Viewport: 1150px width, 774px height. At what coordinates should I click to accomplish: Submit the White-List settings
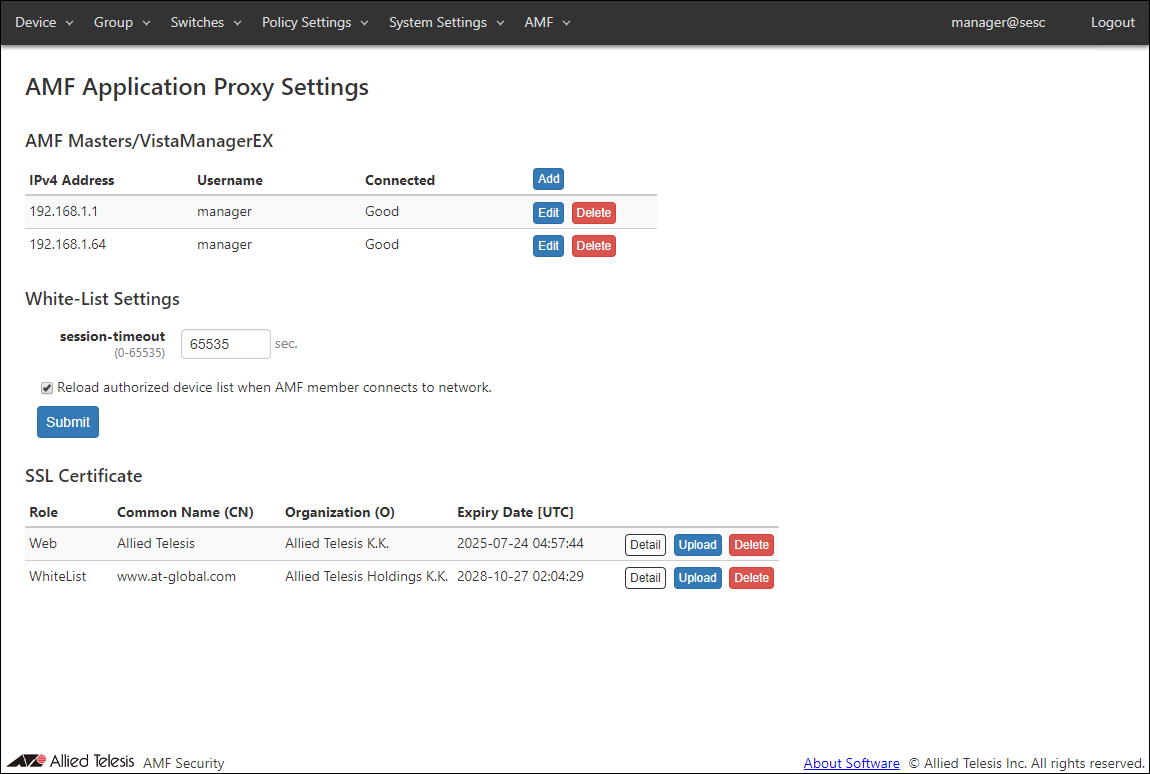[68, 422]
